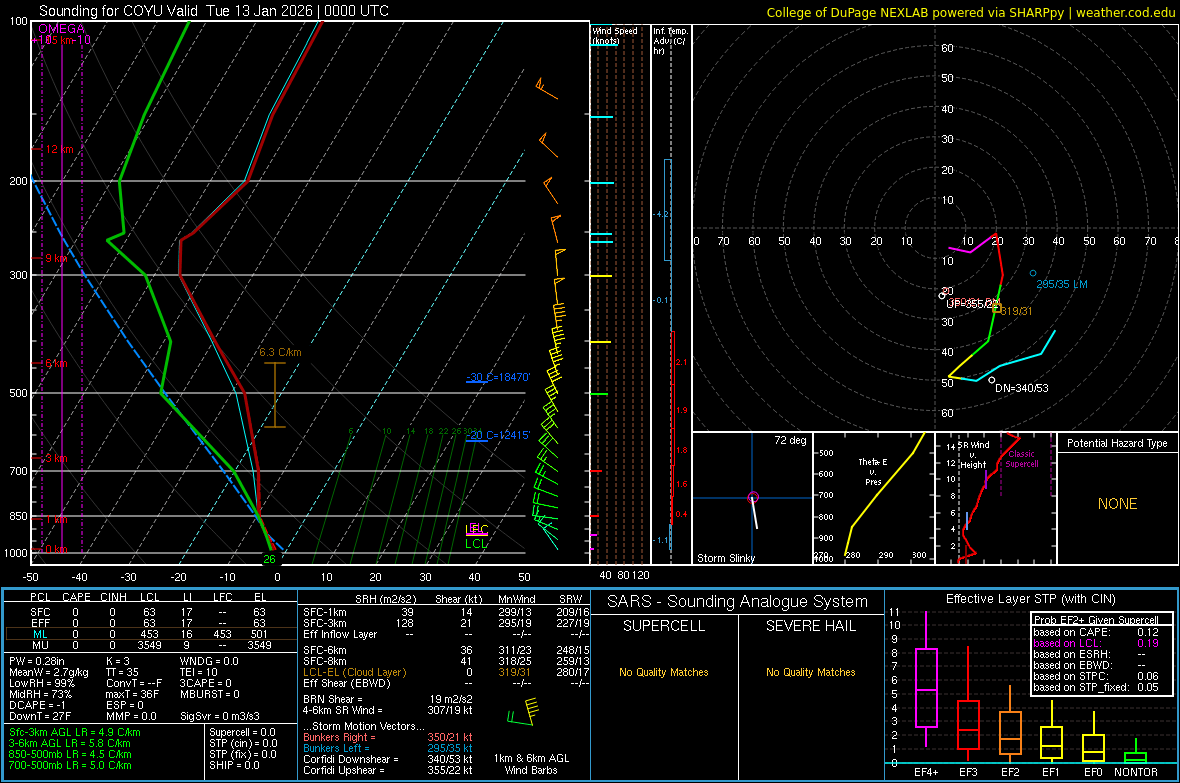Click the Storm Slinky circle marker
Screen dimensions: 1180x783
coord(753,498)
